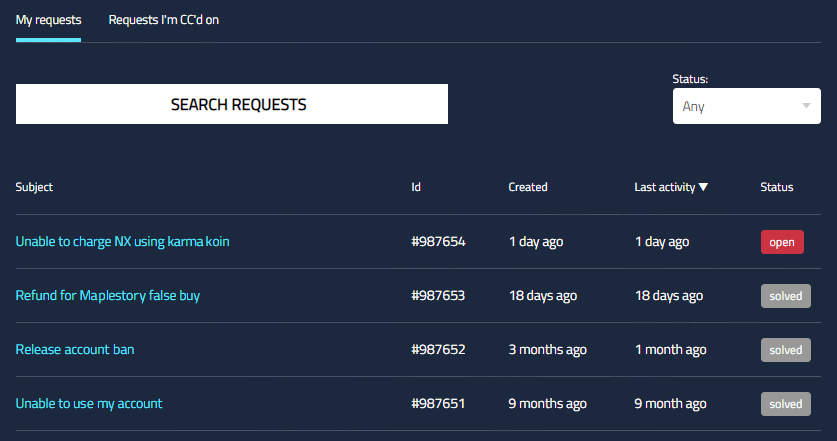
Task: Switch to Requests I'm CC'd on tab
Action: [164, 20]
